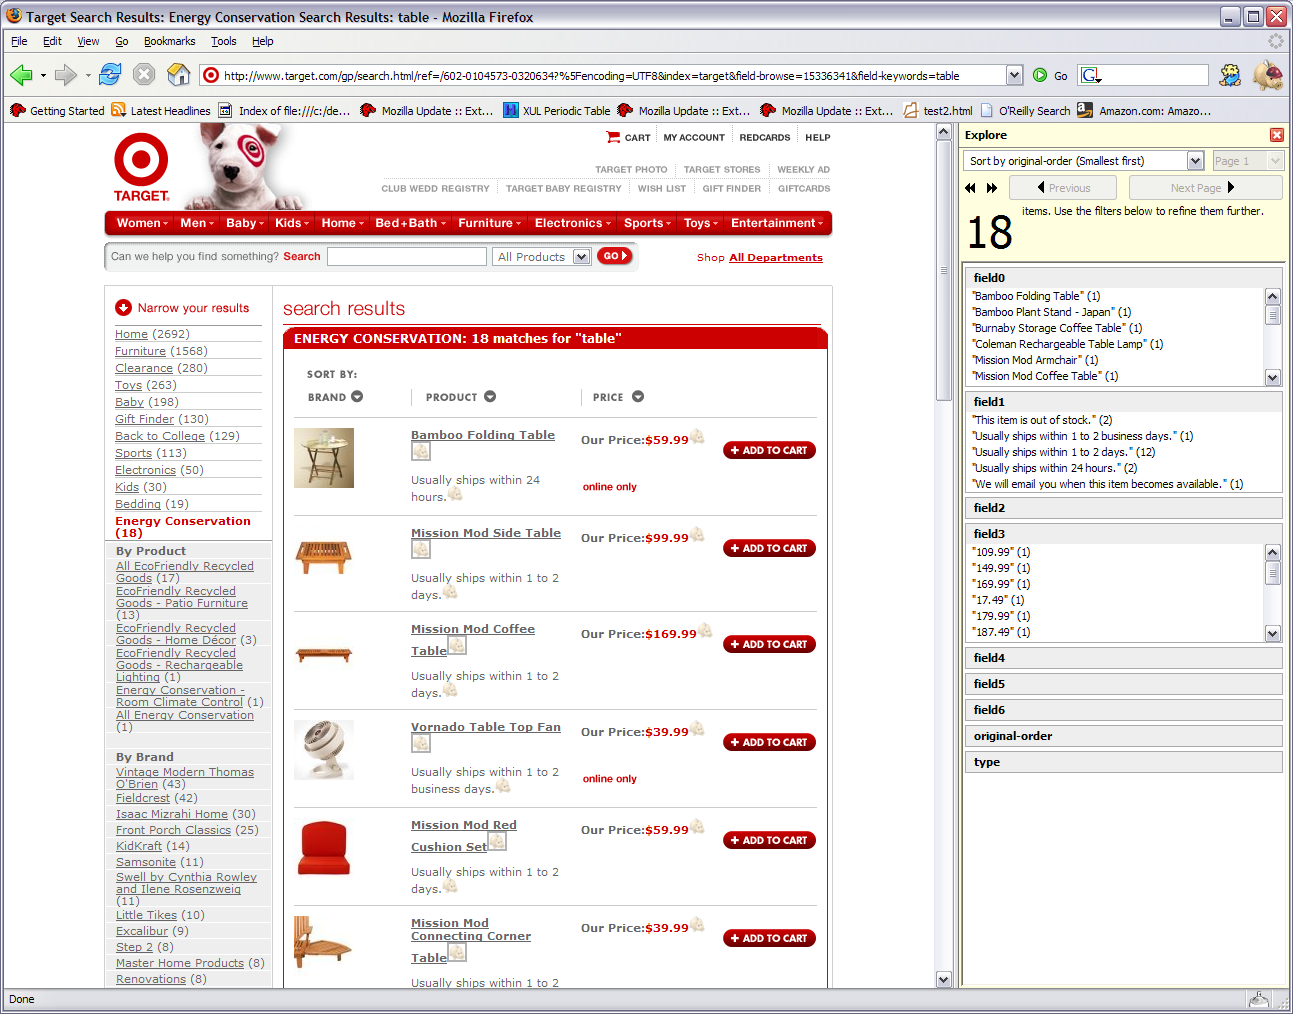Open the Target shopping cart icon
The width and height of the screenshot is (1293, 1014).
613,137
